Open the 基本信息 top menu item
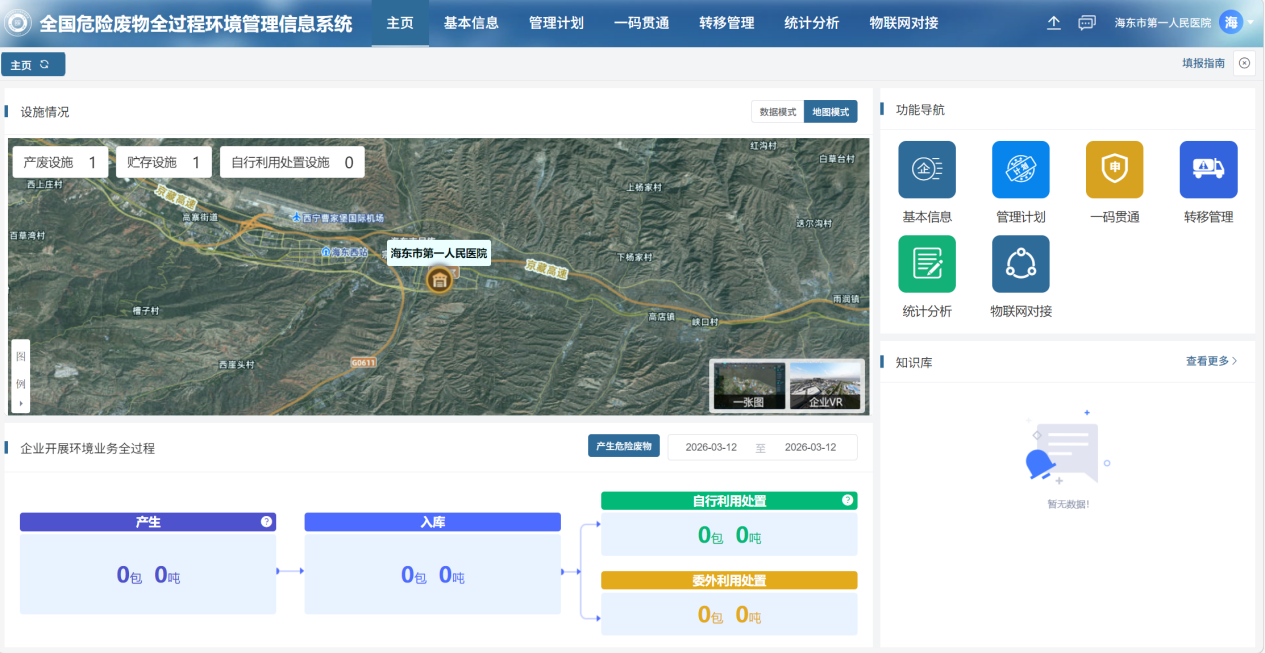1265x653 pixels. (x=471, y=23)
